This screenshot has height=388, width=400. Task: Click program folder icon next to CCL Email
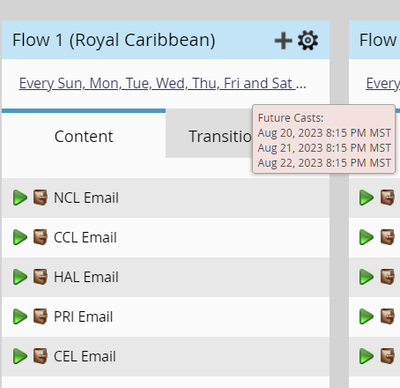pyautogui.click(x=40, y=237)
